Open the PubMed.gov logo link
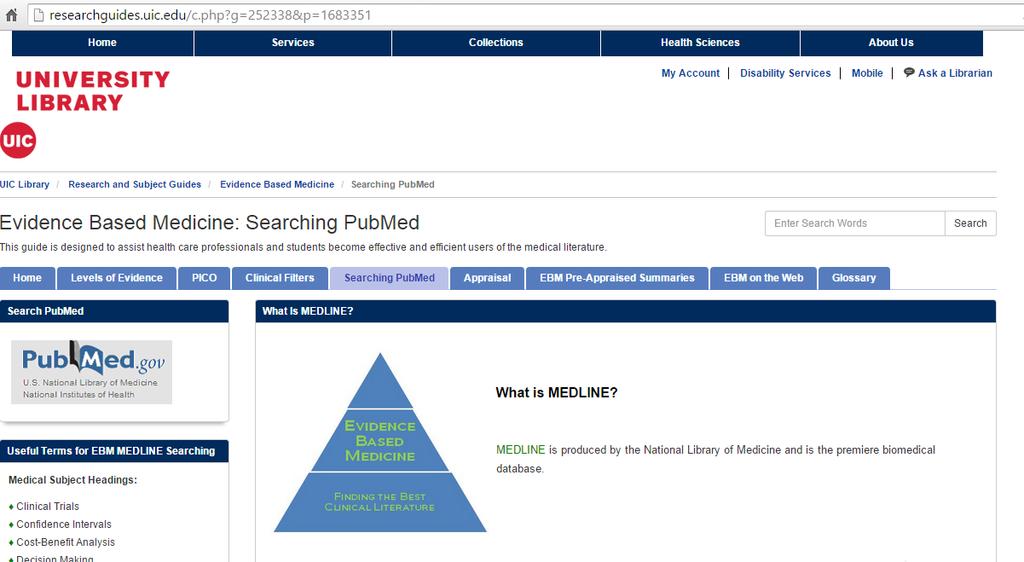Viewport: 1024px width, 562px height. coord(91,372)
